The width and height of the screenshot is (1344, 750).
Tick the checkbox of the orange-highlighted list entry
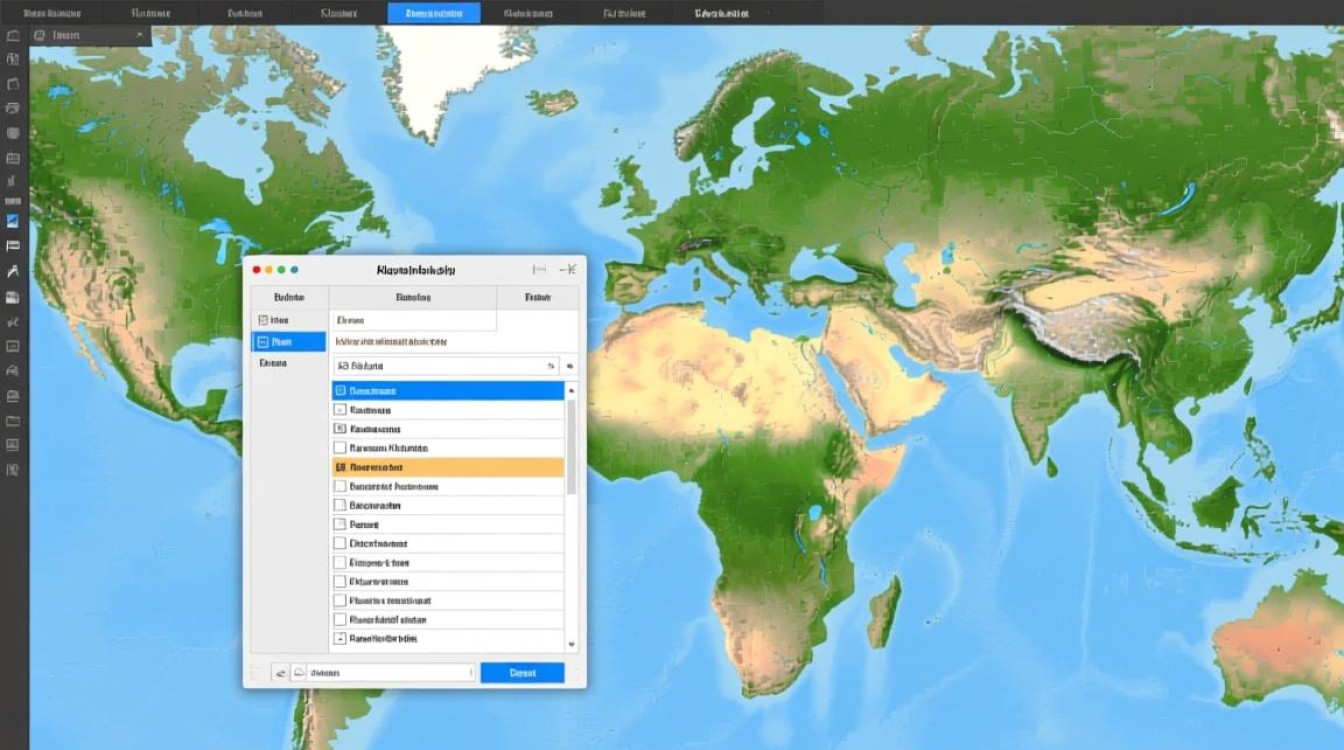[x=340, y=466]
